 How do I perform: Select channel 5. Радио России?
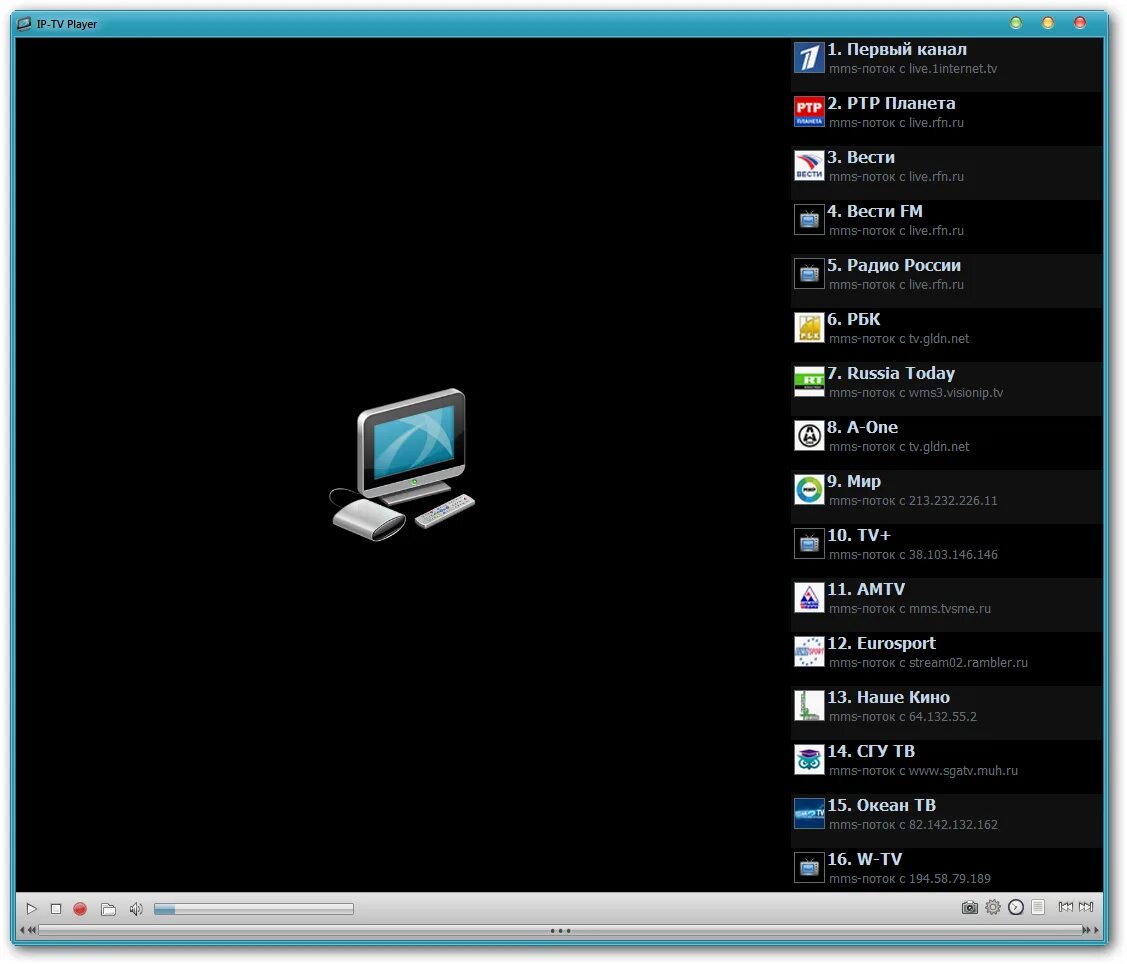point(947,280)
